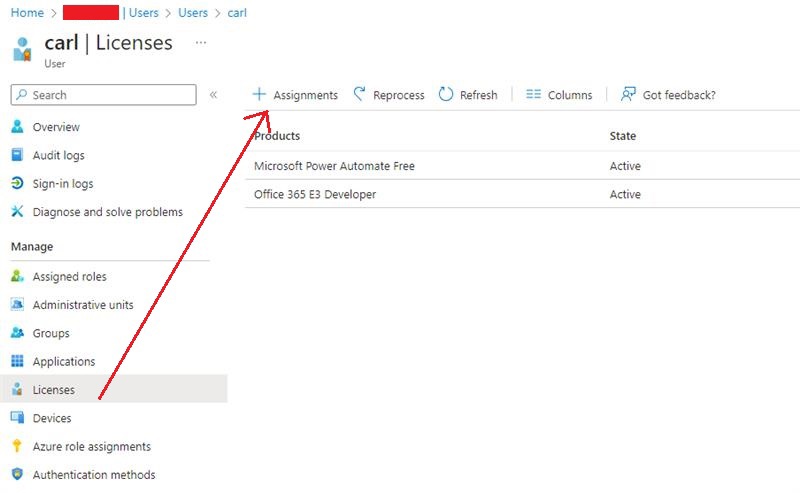This screenshot has width=800, height=493.
Task: Click Refresh to reload licenses
Action: 468,95
